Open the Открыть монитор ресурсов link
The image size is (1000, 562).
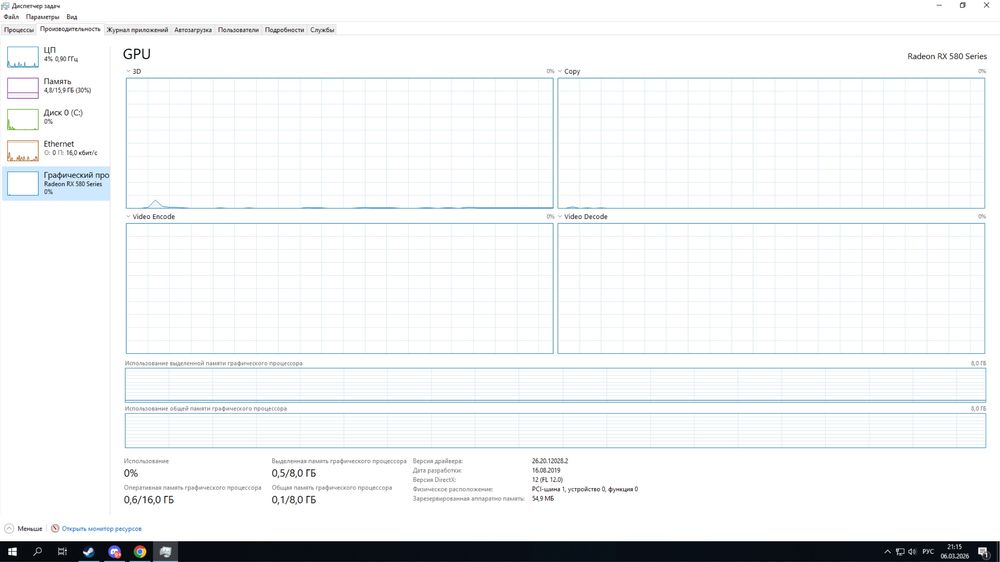tap(101, 529)
